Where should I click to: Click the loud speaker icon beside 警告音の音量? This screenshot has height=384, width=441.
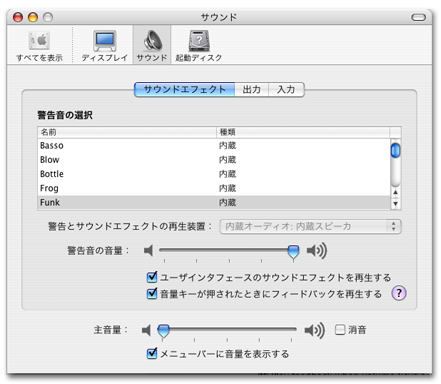click(x=317, y=250)
